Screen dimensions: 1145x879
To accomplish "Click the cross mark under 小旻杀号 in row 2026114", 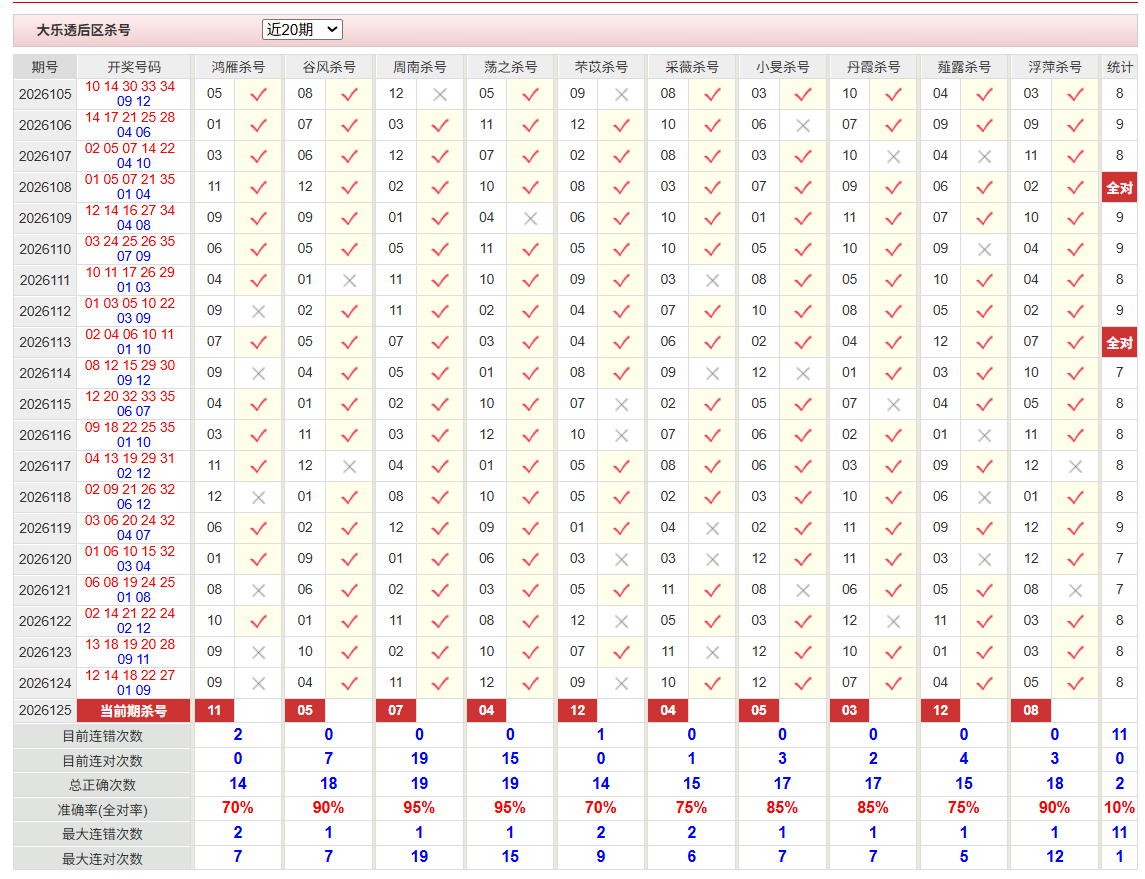I will click(803, 374).
